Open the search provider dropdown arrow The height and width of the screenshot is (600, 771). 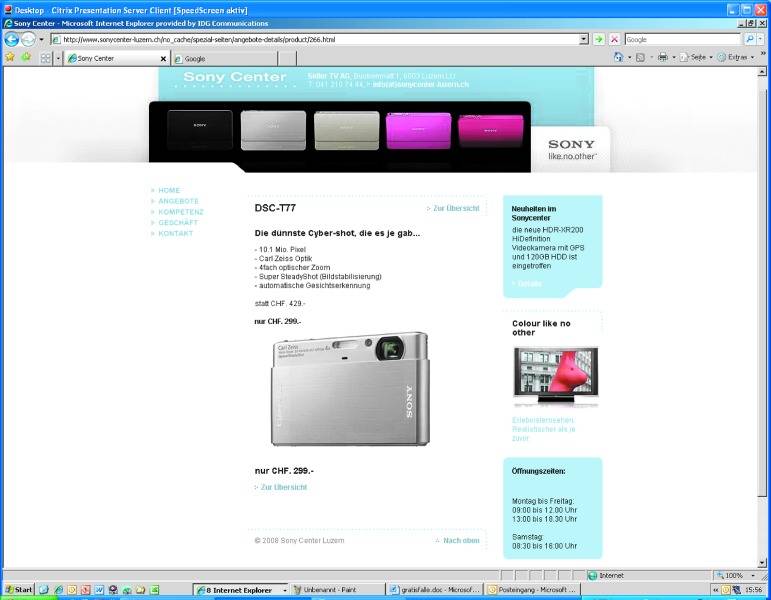tap(760, 39)
